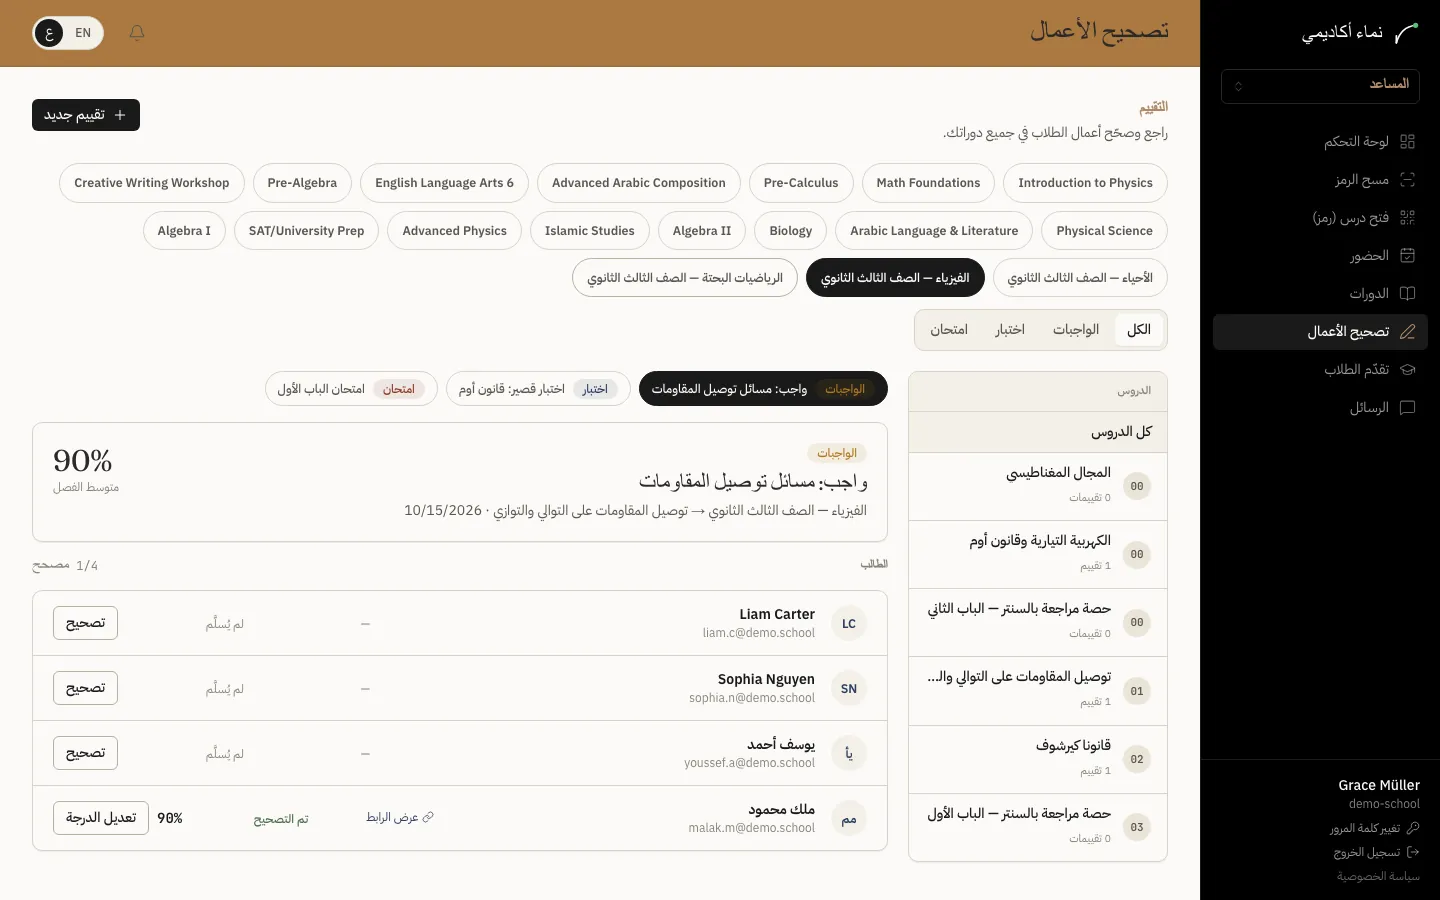The height and width of the screenshot is (900, 1440).
Task: Click the change password key icon
Action: [x=1413, y=828]
